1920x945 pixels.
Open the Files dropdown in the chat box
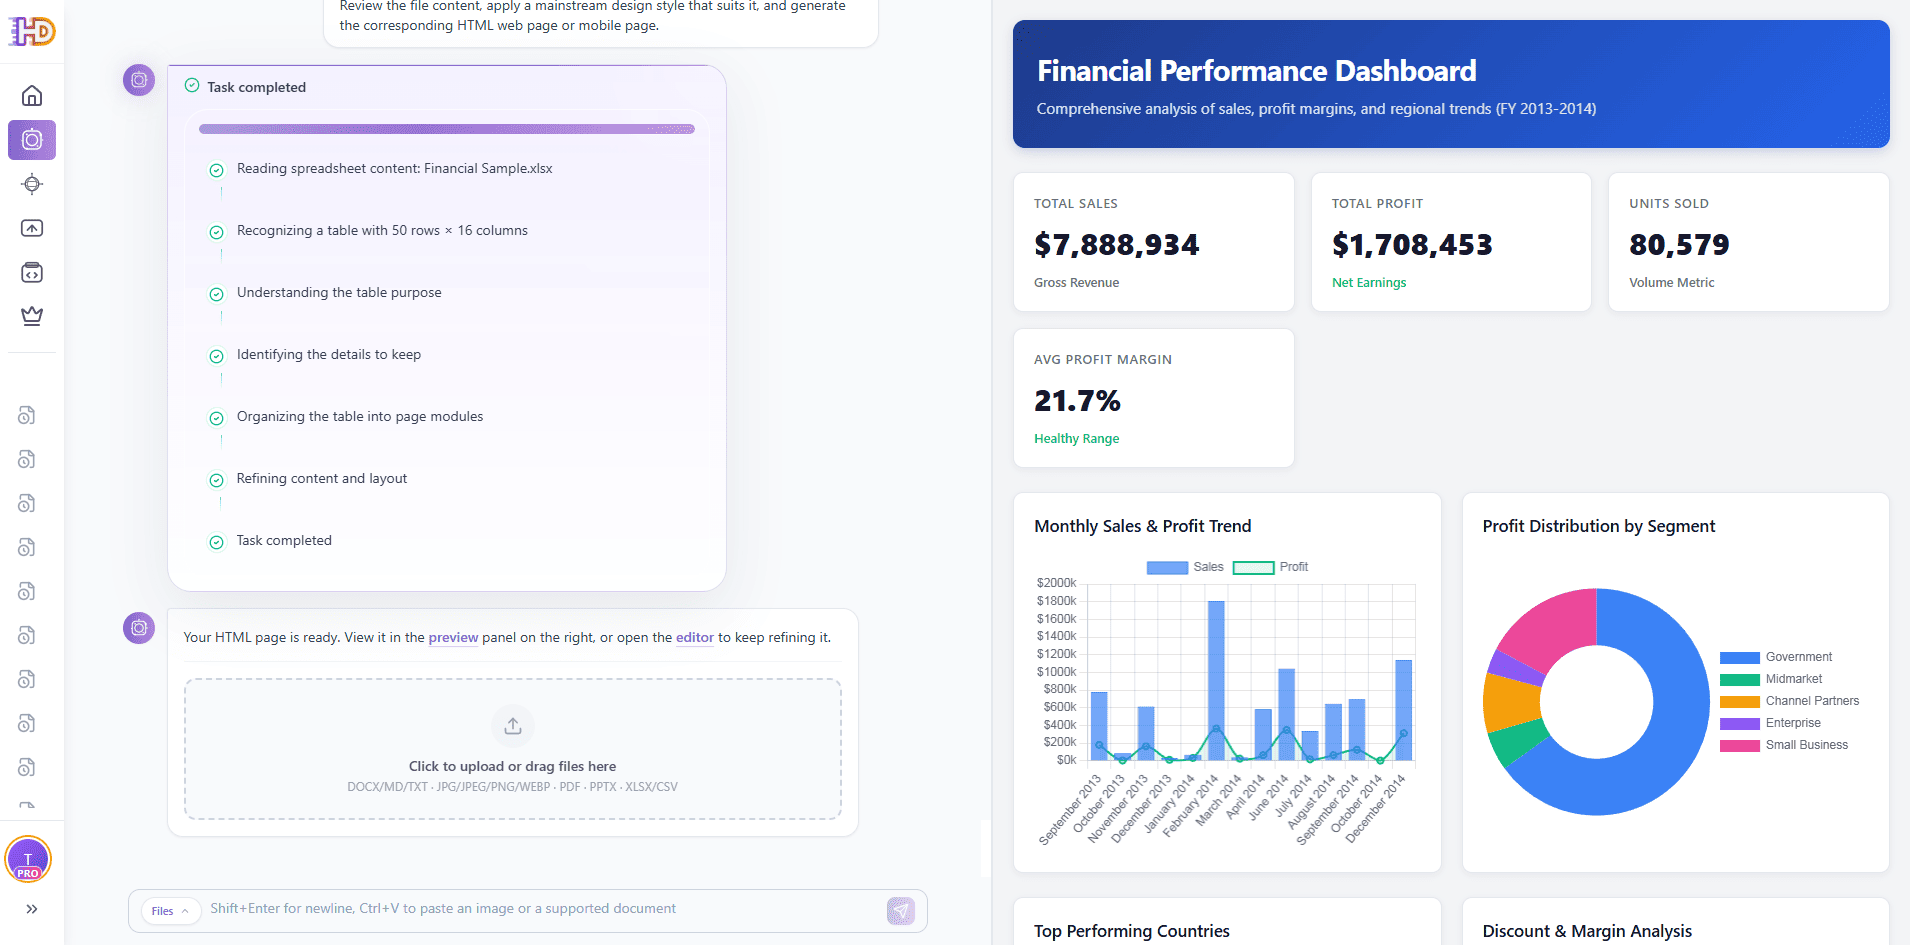pyautogui.click(x=170, y=910)
